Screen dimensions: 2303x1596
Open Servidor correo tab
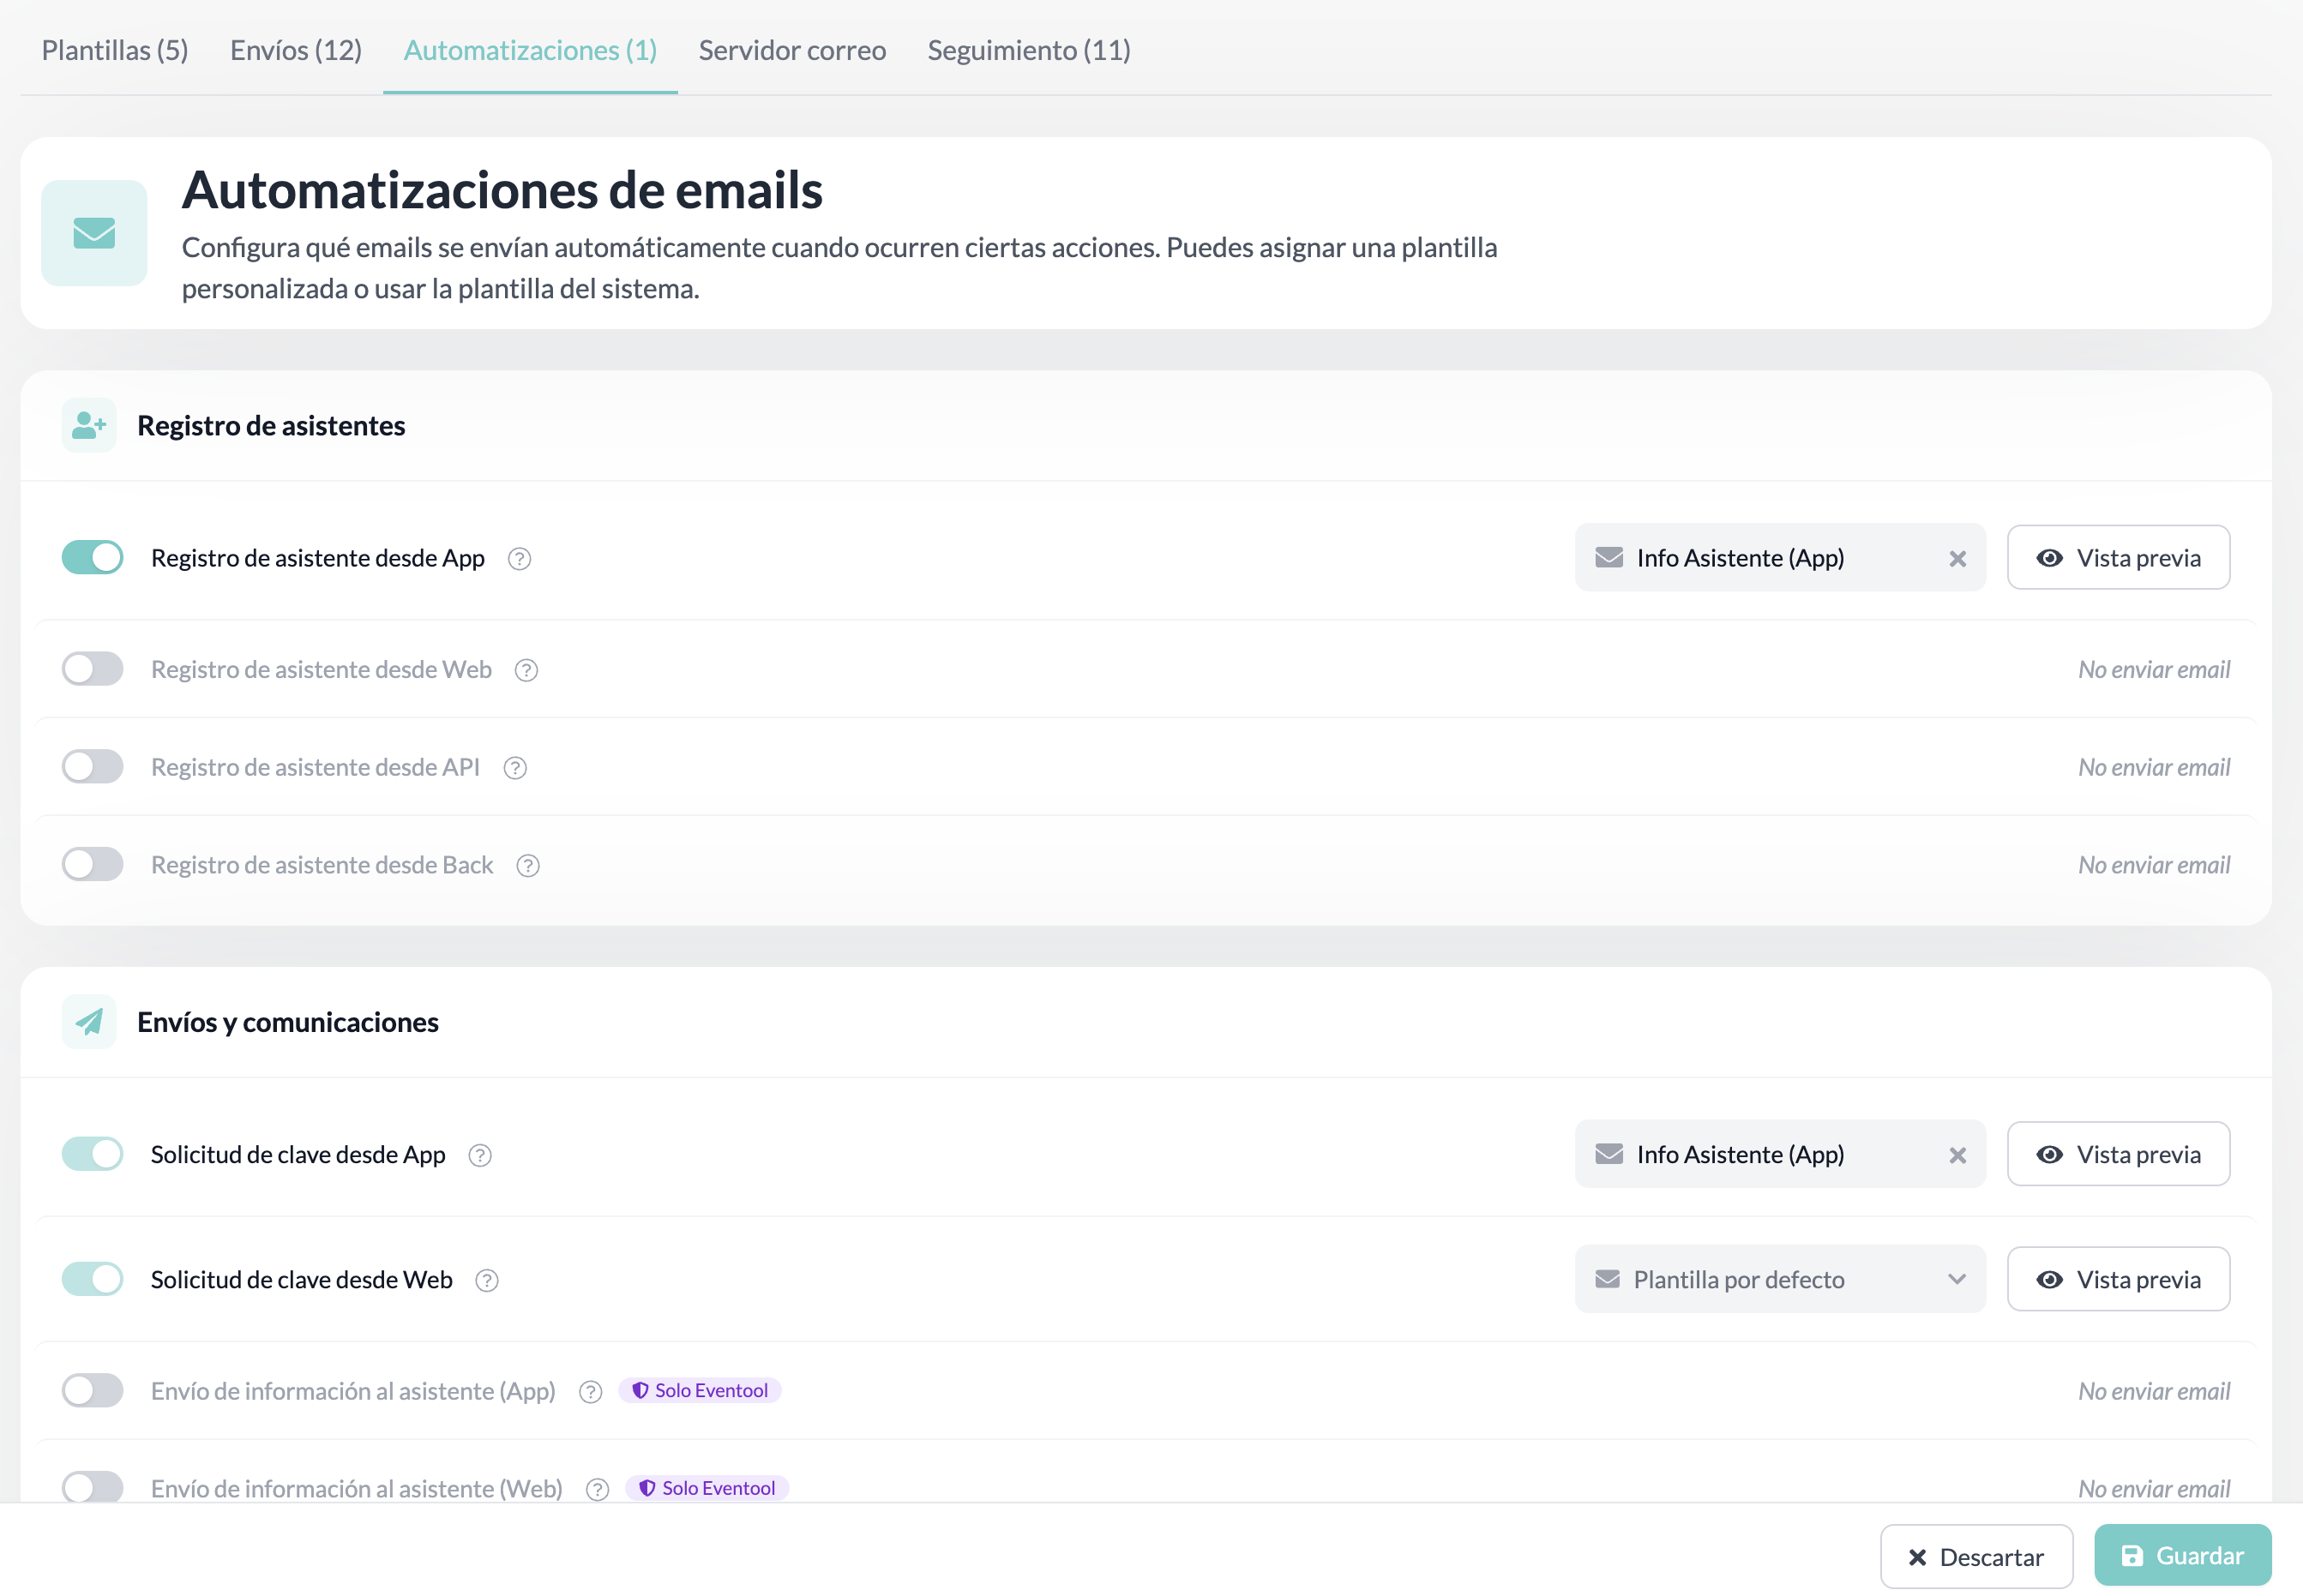pyautogui.click(x=792, y=50)
